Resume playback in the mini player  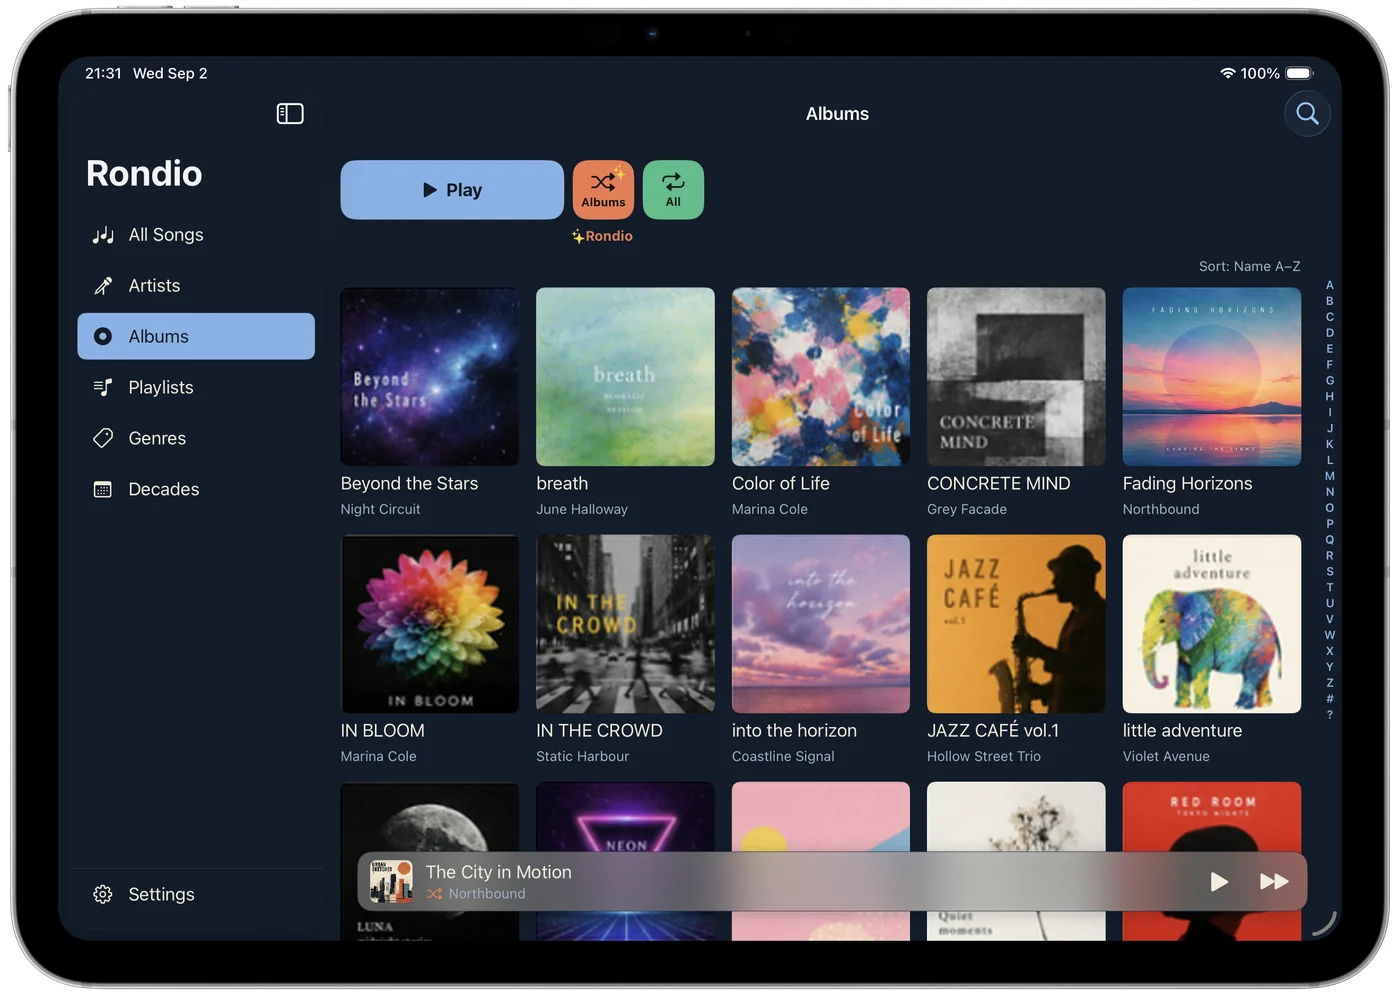(1219, 882)
